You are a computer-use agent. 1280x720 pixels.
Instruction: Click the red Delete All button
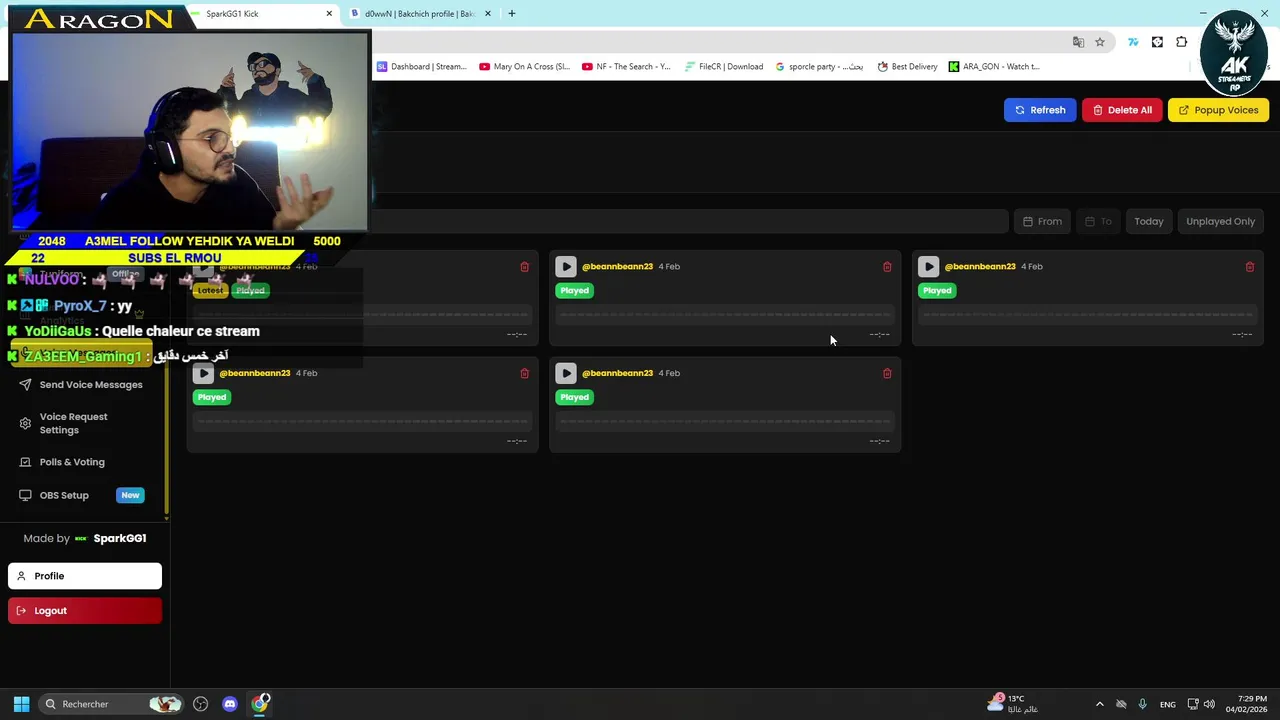(1122, 110)
